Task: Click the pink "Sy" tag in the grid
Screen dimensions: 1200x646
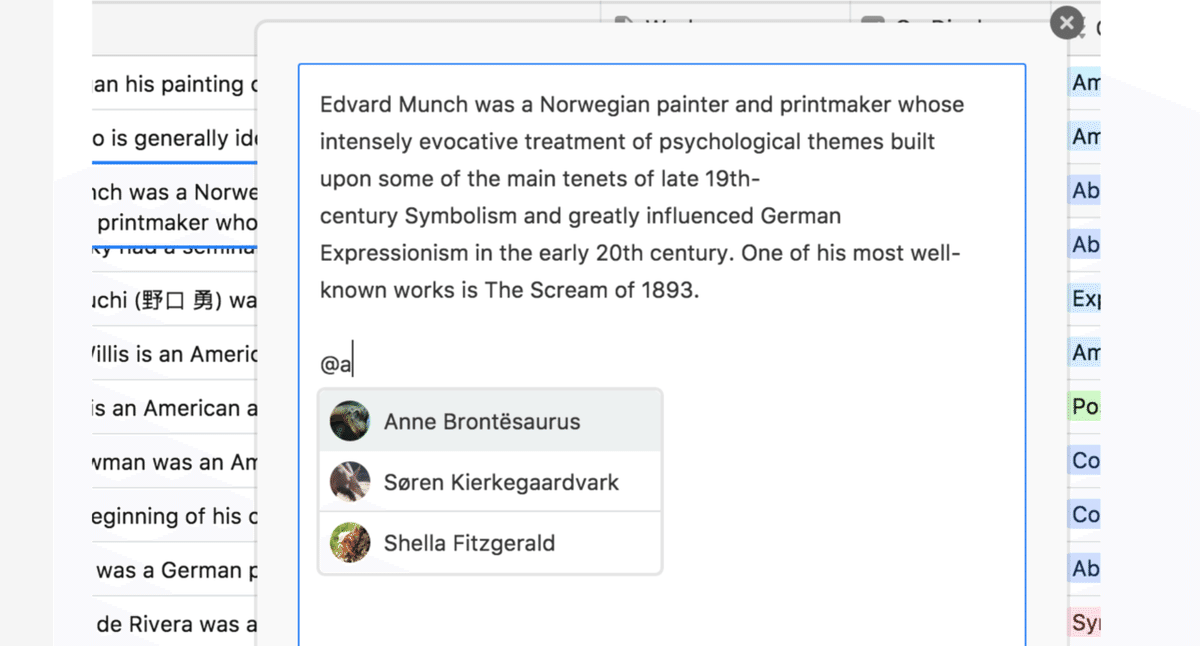Action: tap(1085, 622)
